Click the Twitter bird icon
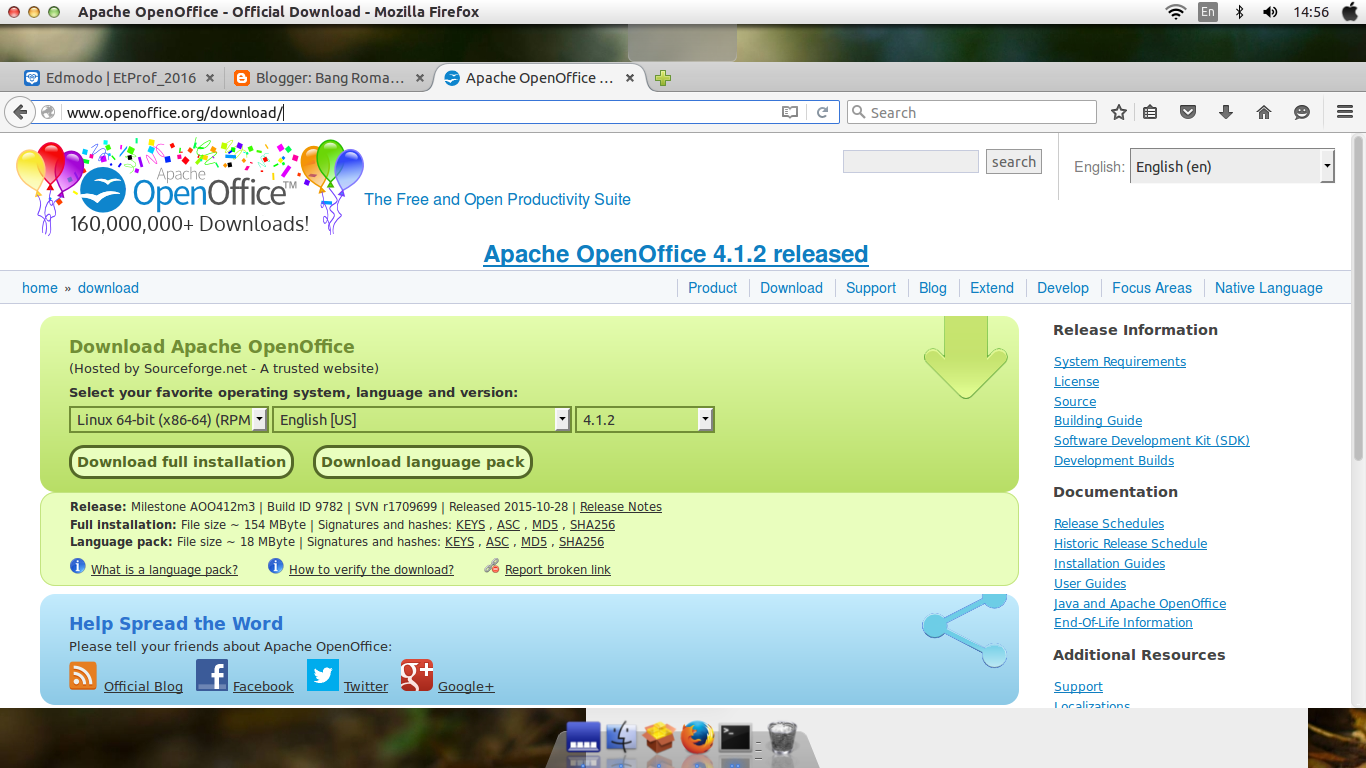 coord(323,675)
